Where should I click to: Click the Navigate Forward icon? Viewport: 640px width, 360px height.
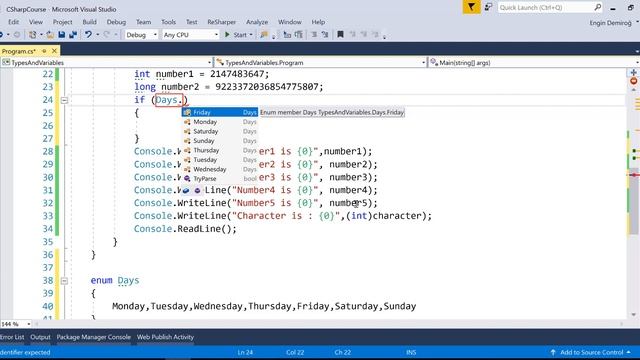click(x=17, y=35)
